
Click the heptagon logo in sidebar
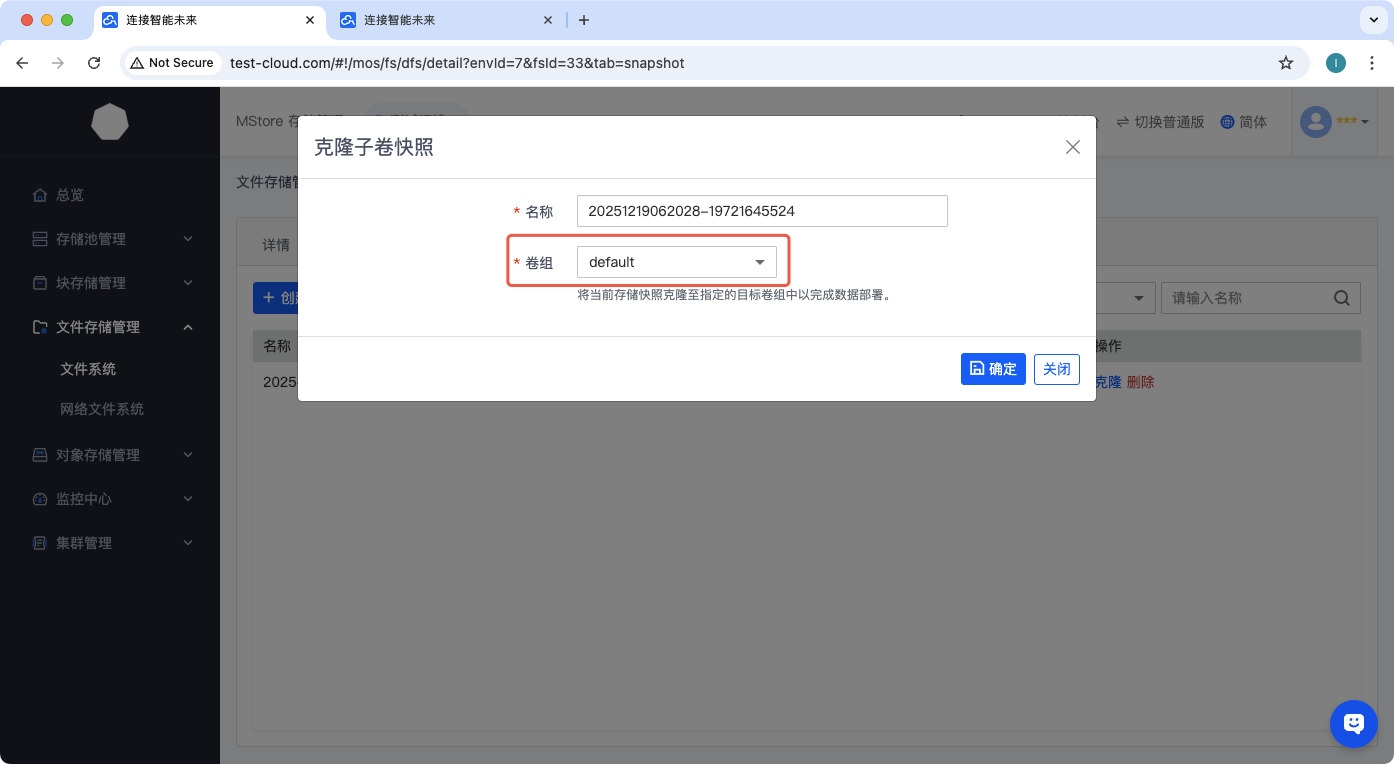[x=110, y=122]
